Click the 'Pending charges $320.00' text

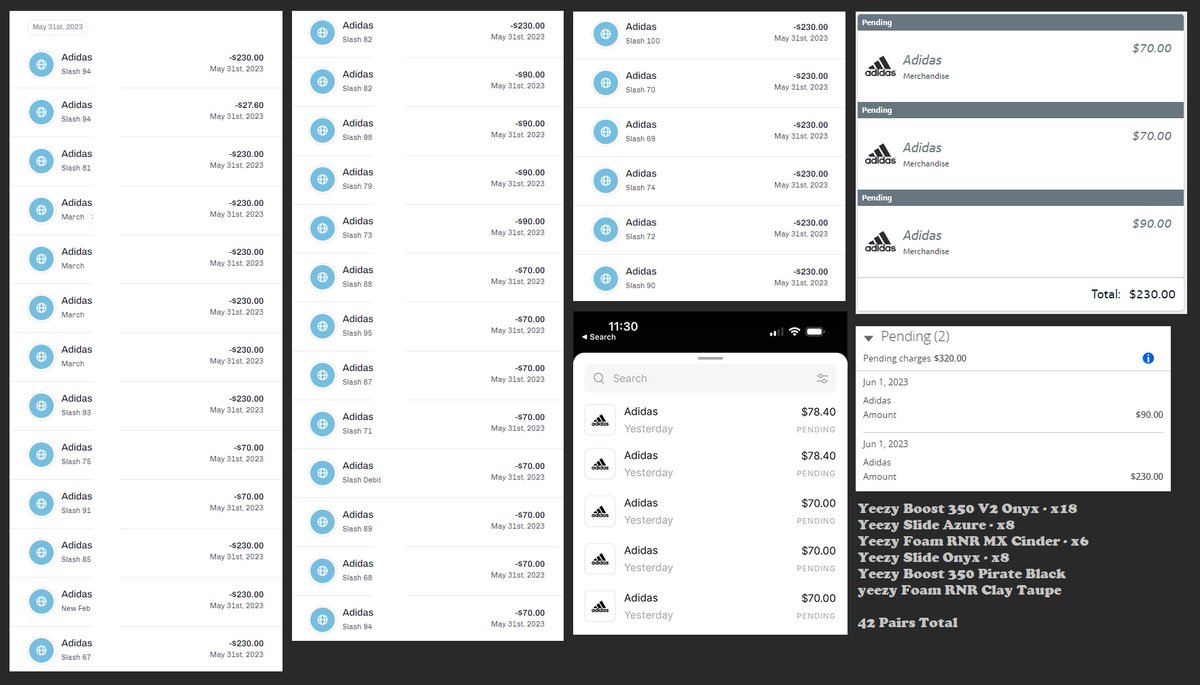coord(915,358)
